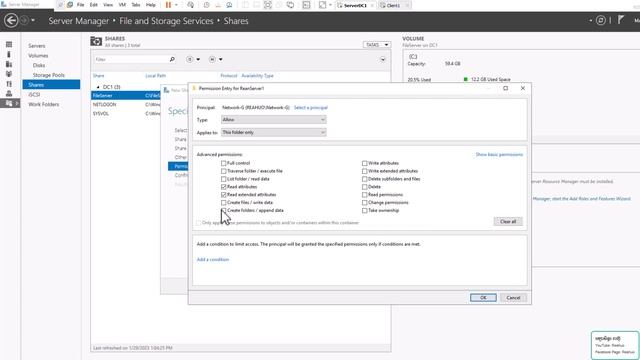640x360 pixels.
Task: Click the VMware console view icon
Action: pos(307,5)
